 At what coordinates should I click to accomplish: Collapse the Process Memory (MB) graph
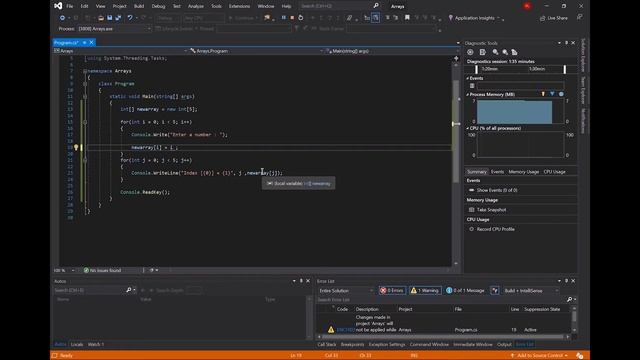[468, 94]
